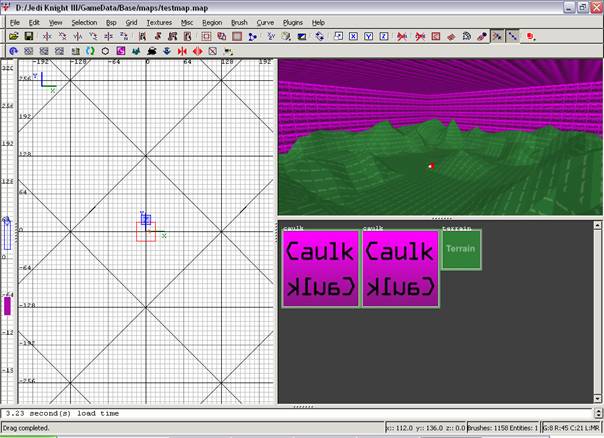Click the red eraser-shaped toolbar icon
The height and width of the screenshot is (438, 604).
coord(451,36)
